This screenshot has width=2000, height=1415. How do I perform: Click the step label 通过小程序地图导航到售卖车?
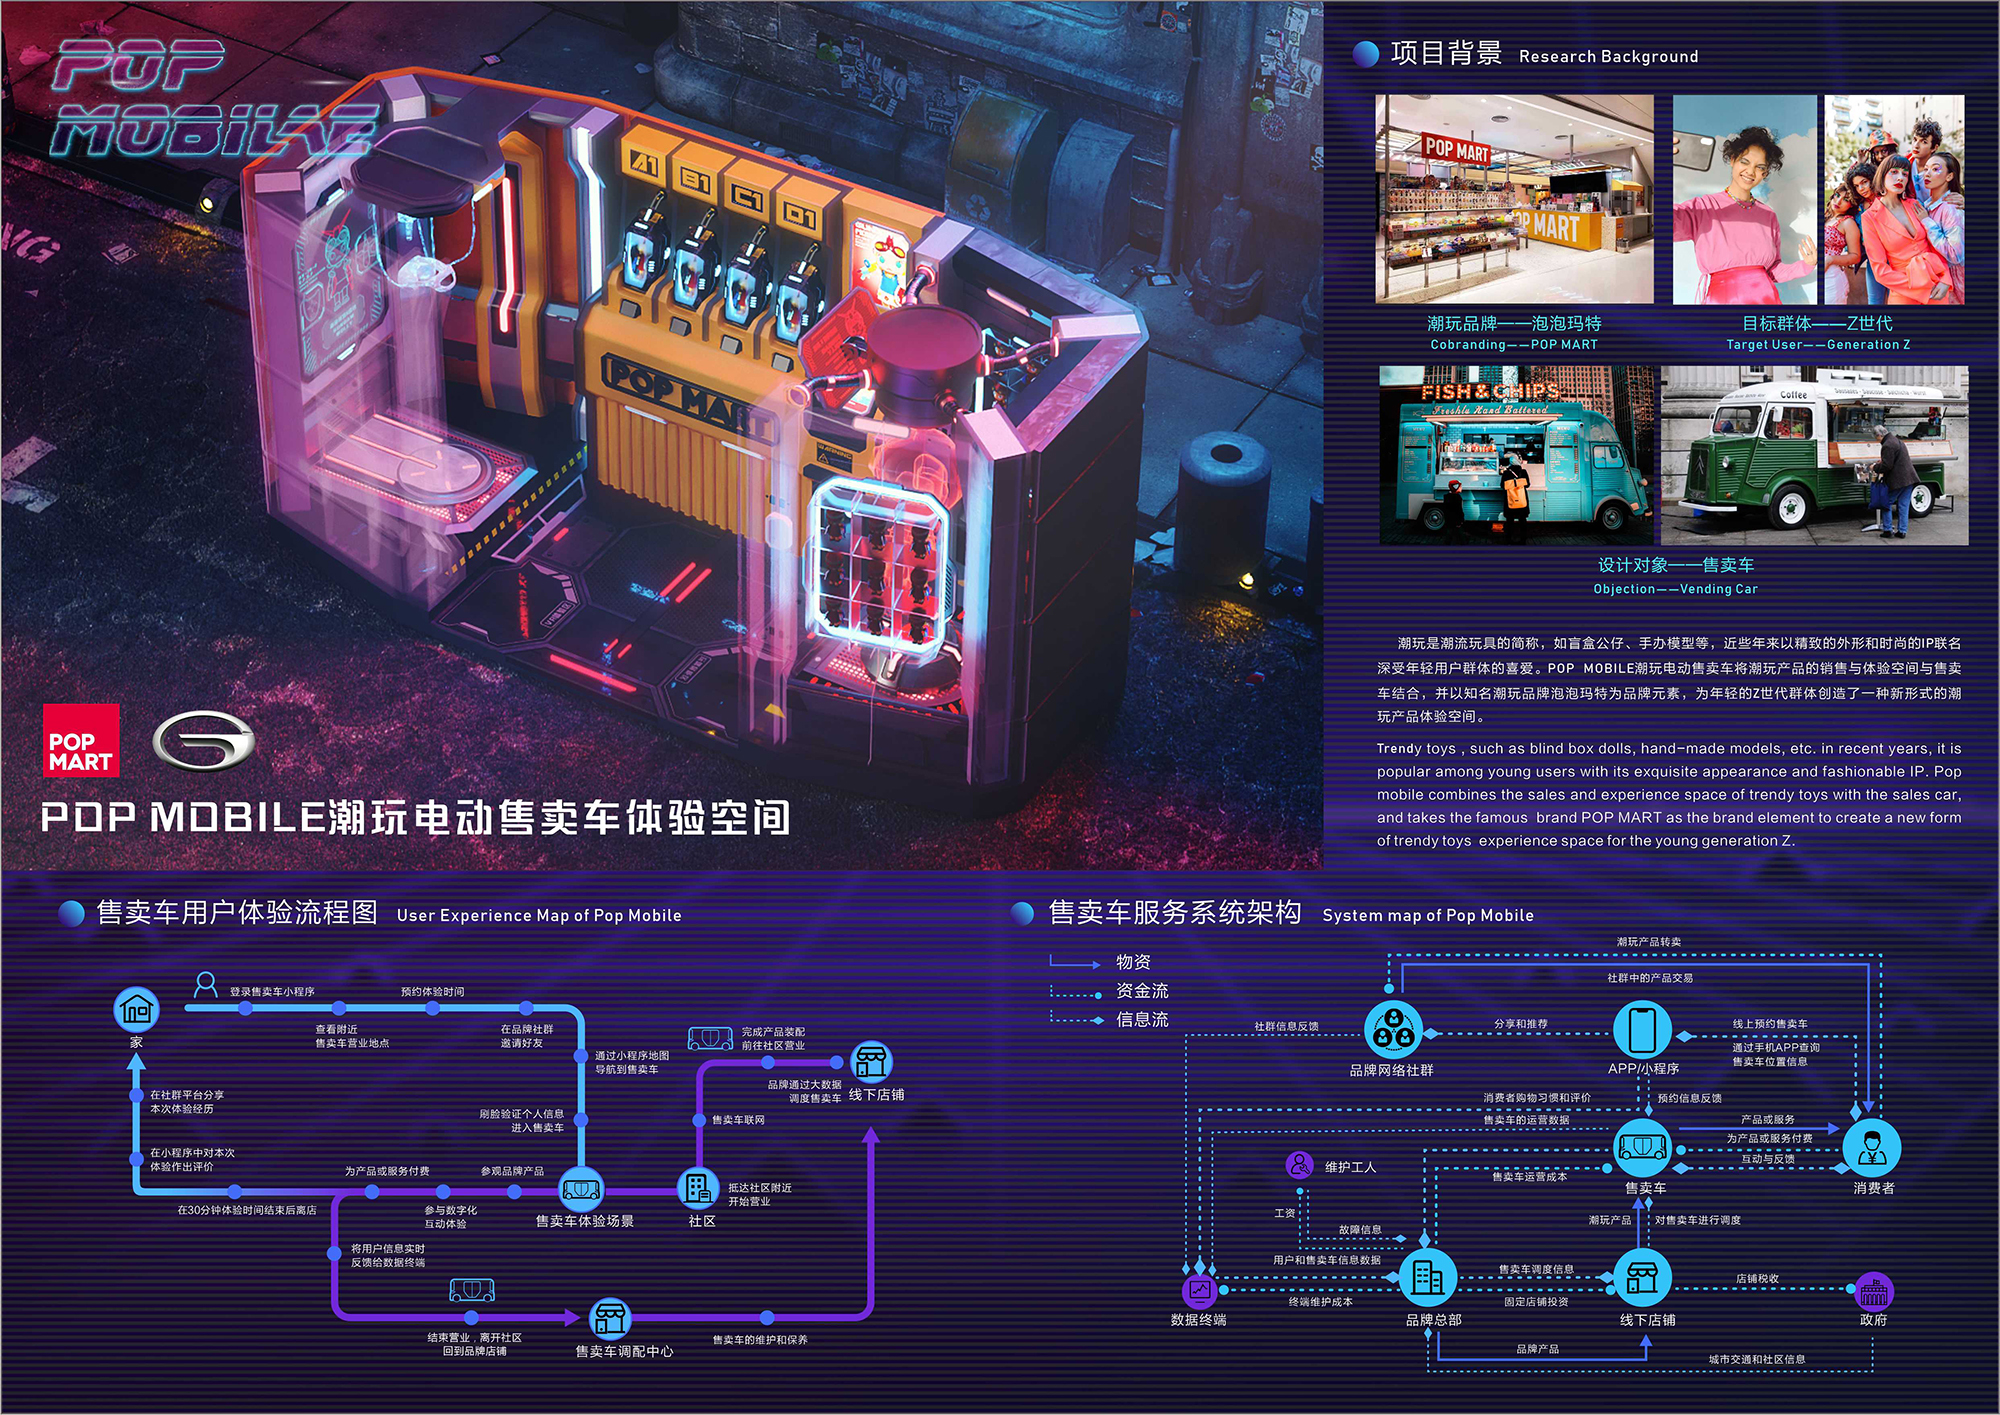(x=632, y=1062)
